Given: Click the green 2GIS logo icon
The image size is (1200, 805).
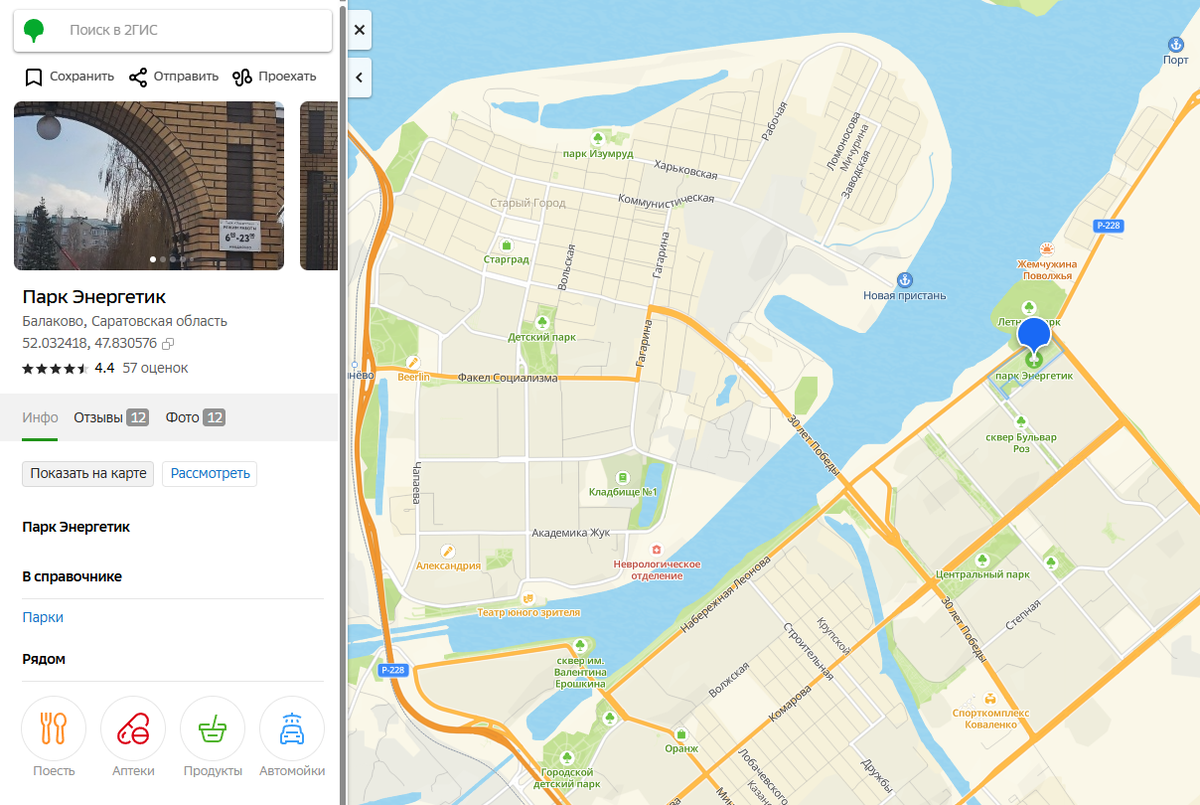Looking at the screenshot, I should (33, 30).
